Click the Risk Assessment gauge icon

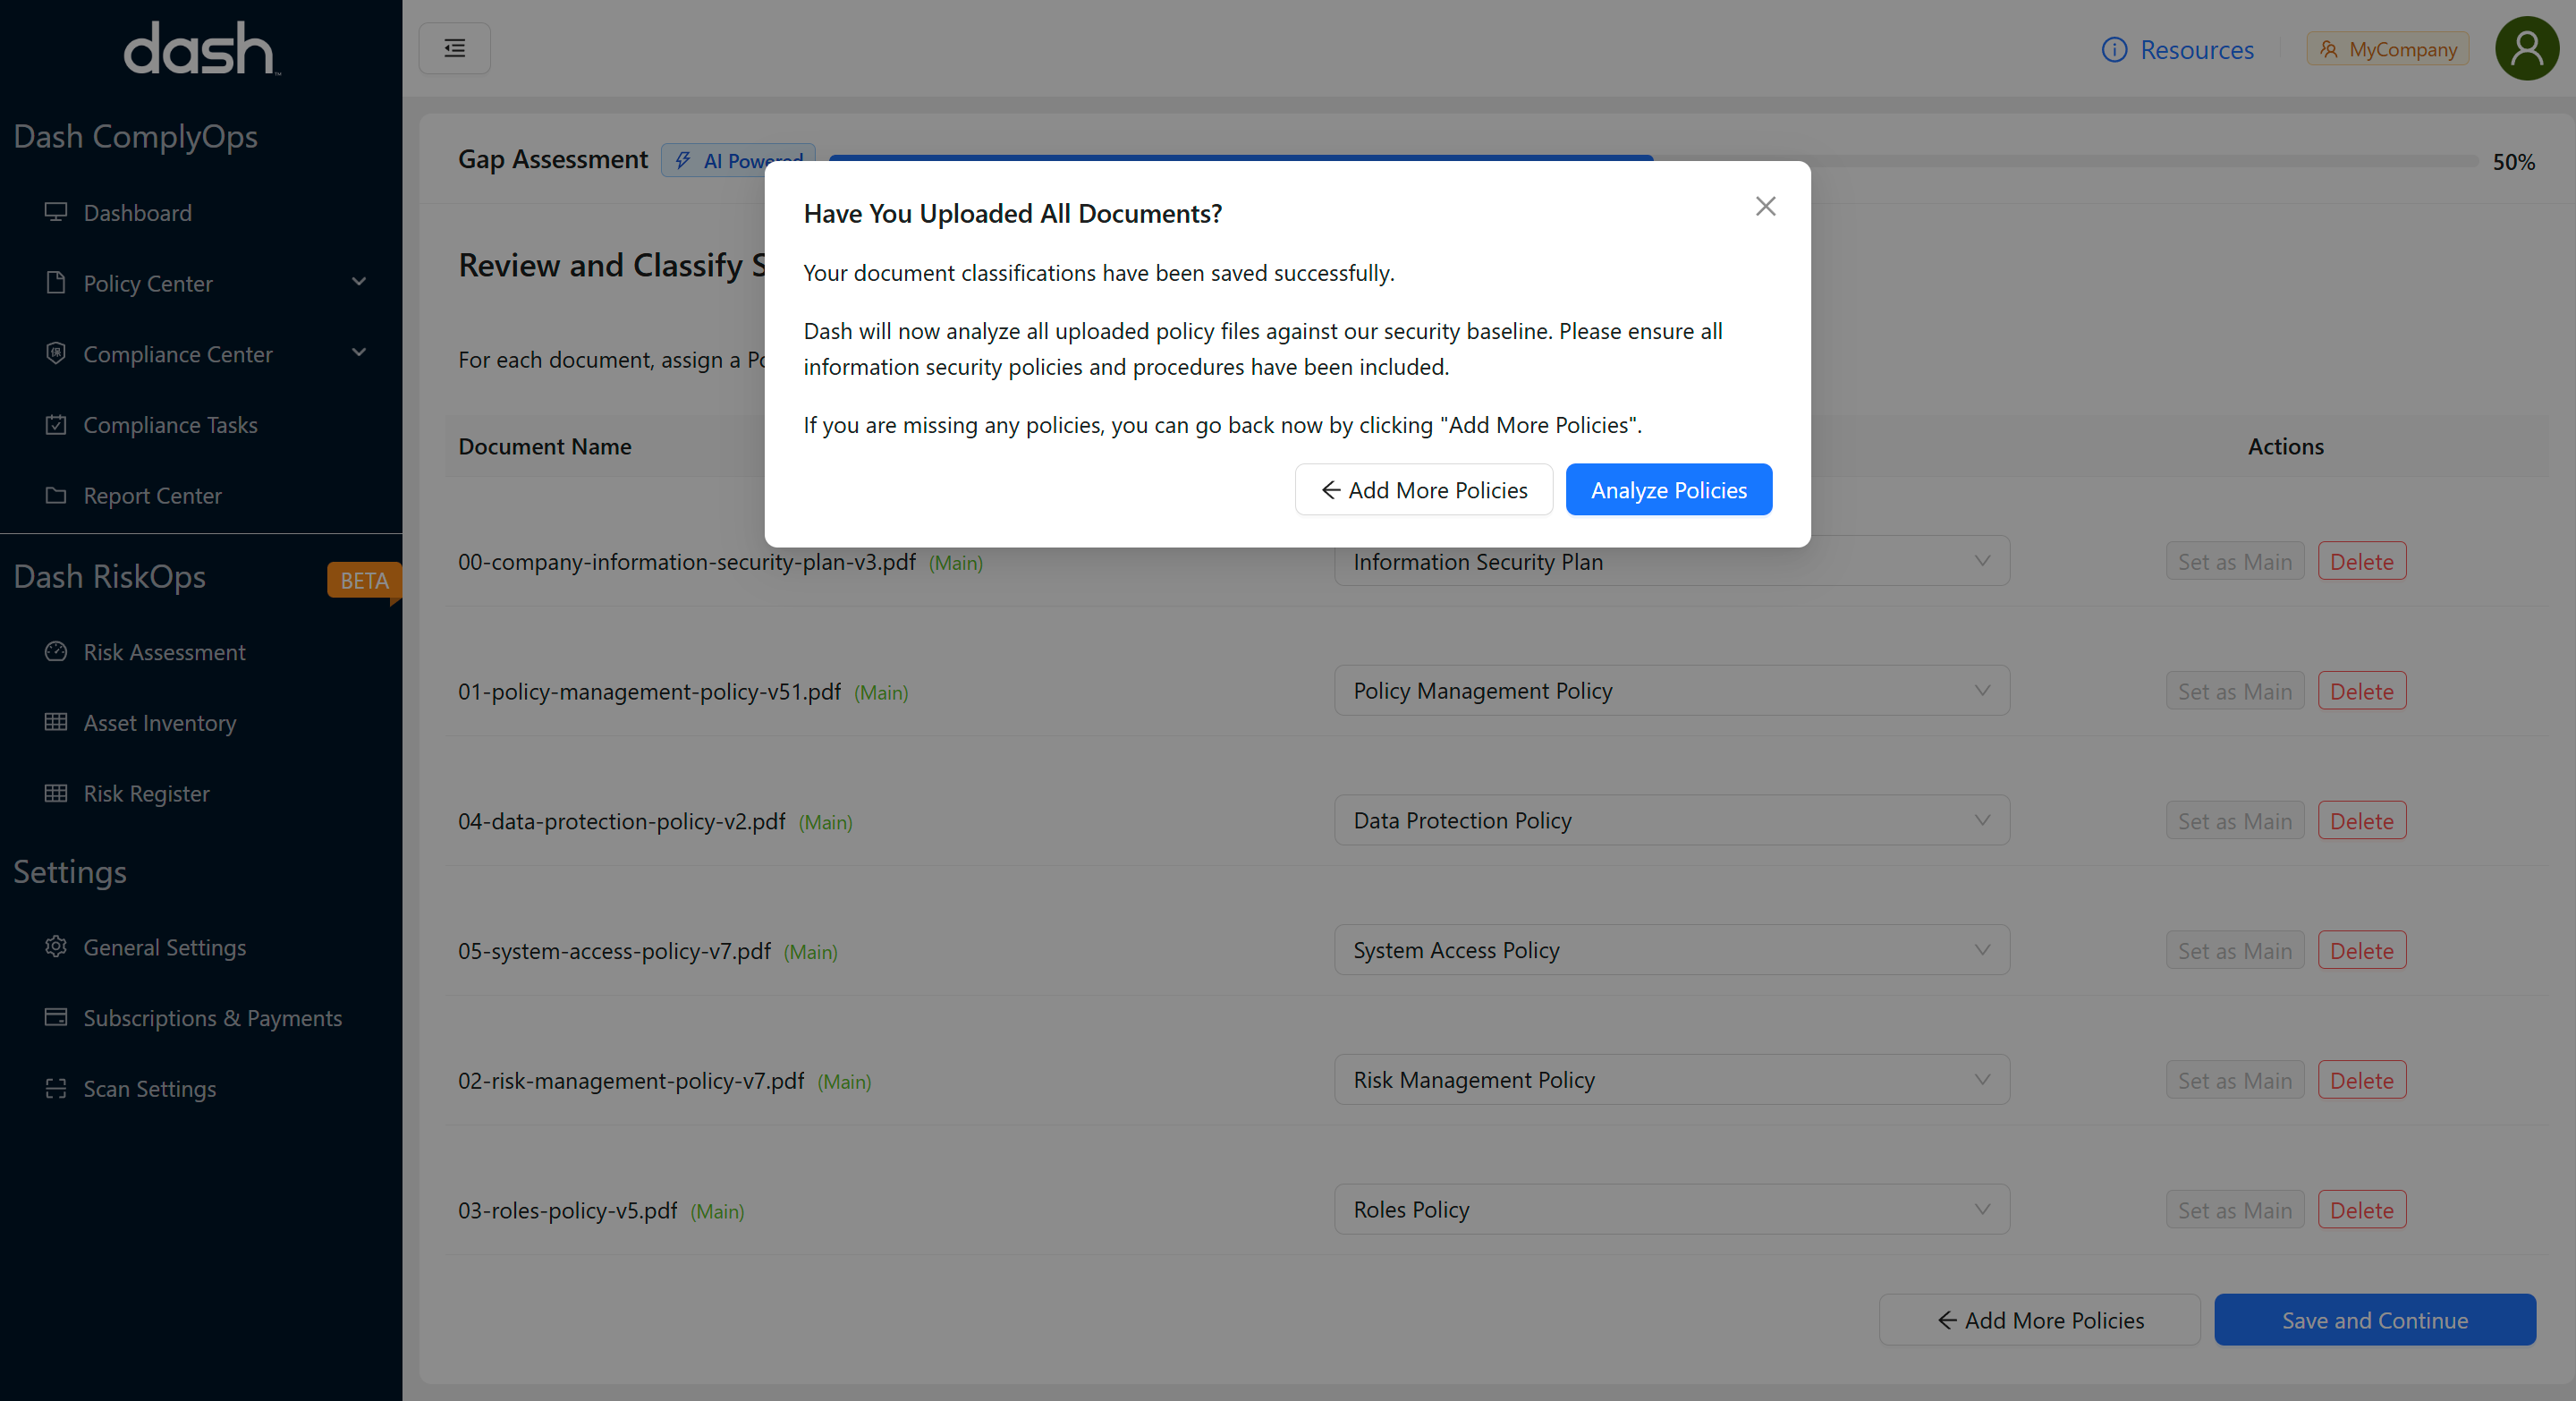[56, 651]
